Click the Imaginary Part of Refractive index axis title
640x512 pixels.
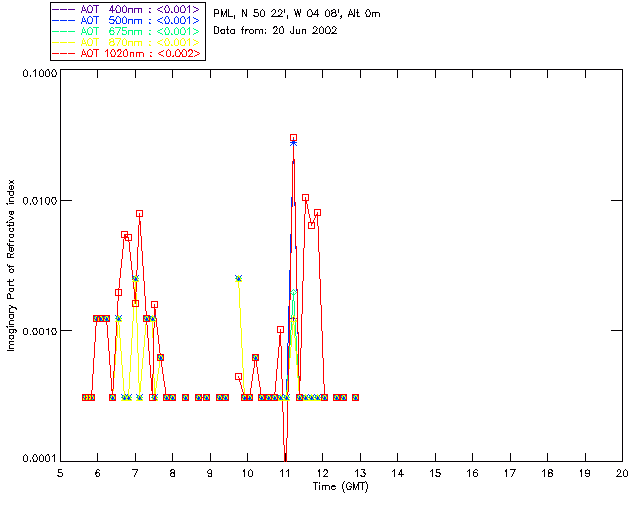(11, 265)
